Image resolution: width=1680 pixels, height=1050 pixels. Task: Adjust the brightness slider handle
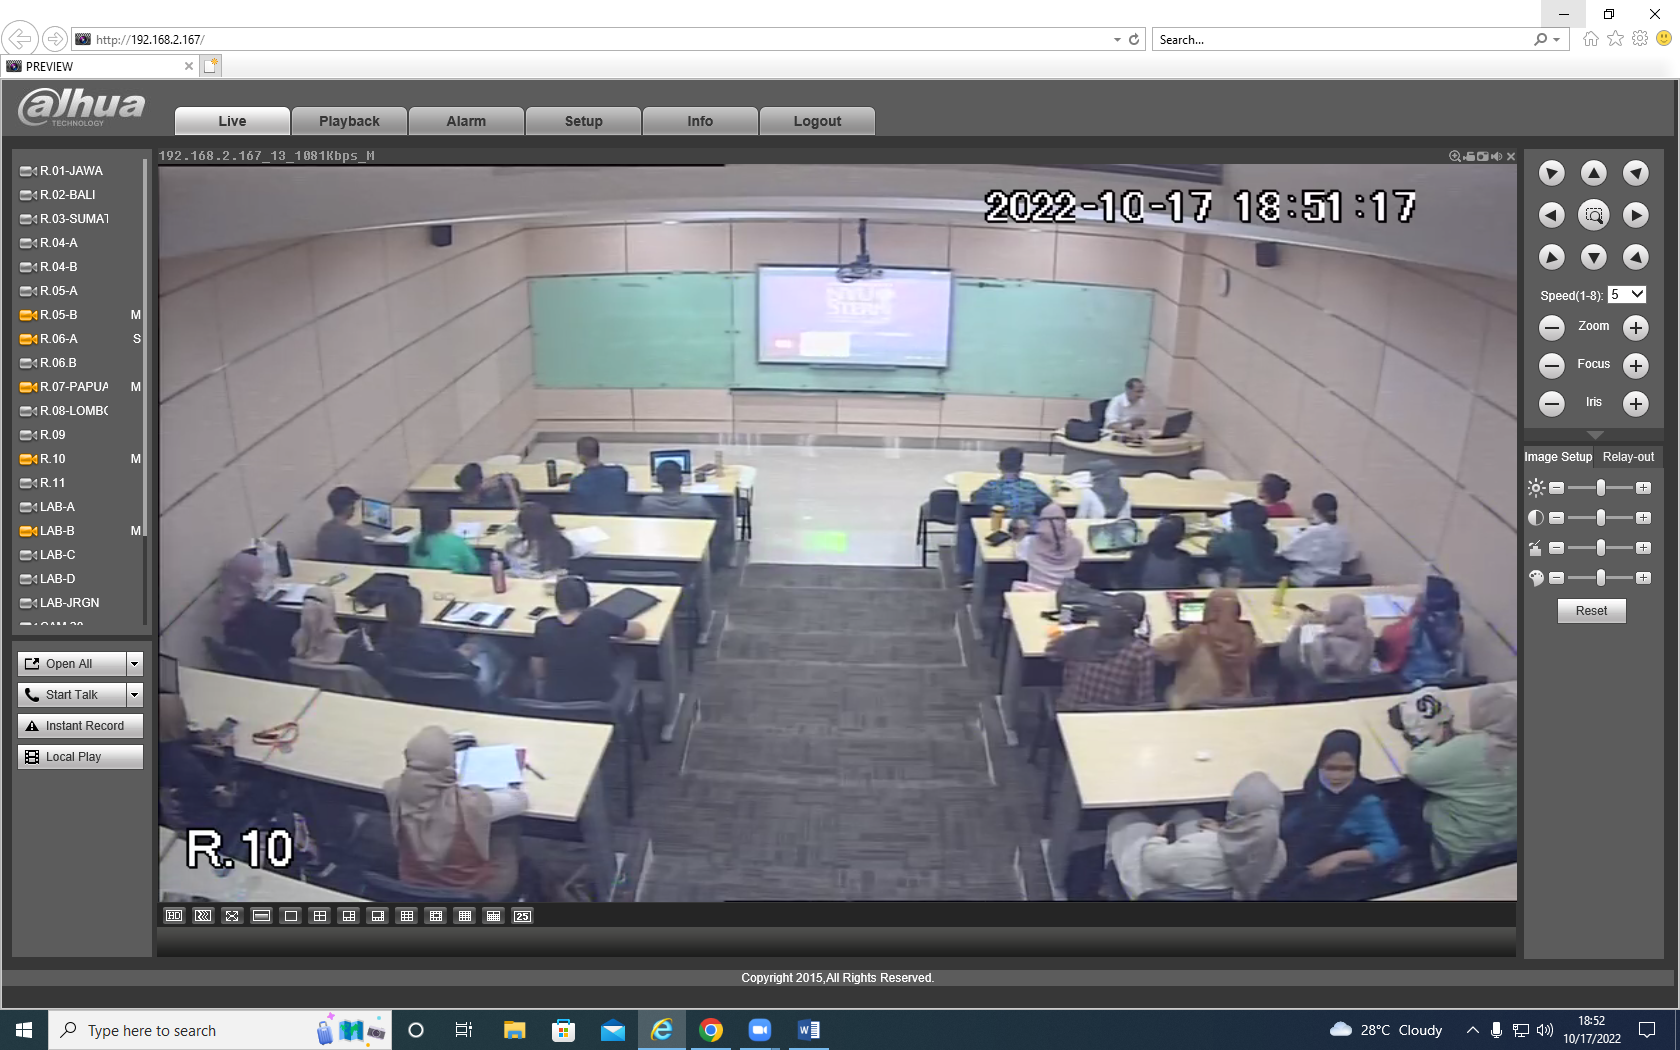(x=1601, y=488)
